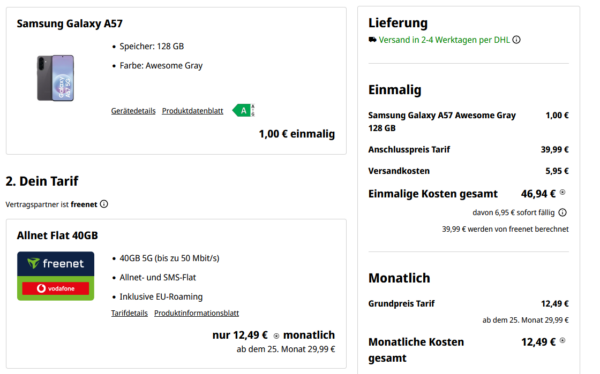The width and height of the screenshot is (600, 374).
Task: Click the Einmalige Kosten gesamt label
Action: pos(433,194)
